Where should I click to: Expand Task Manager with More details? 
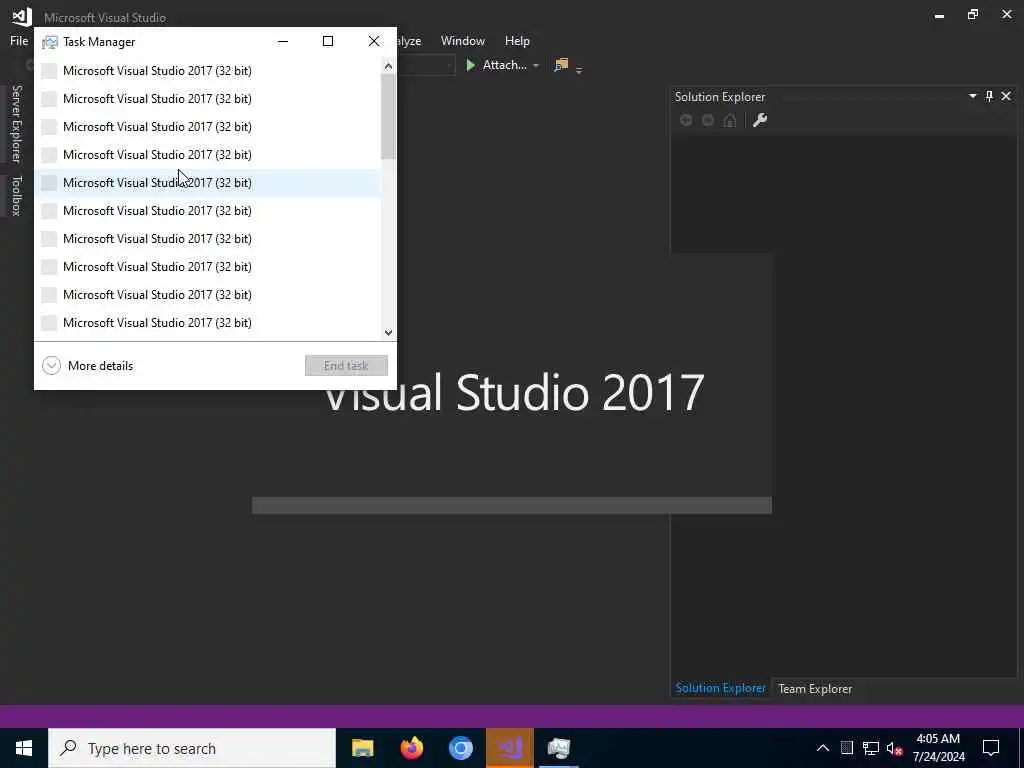pyautogui.click(x=88, y=366)
